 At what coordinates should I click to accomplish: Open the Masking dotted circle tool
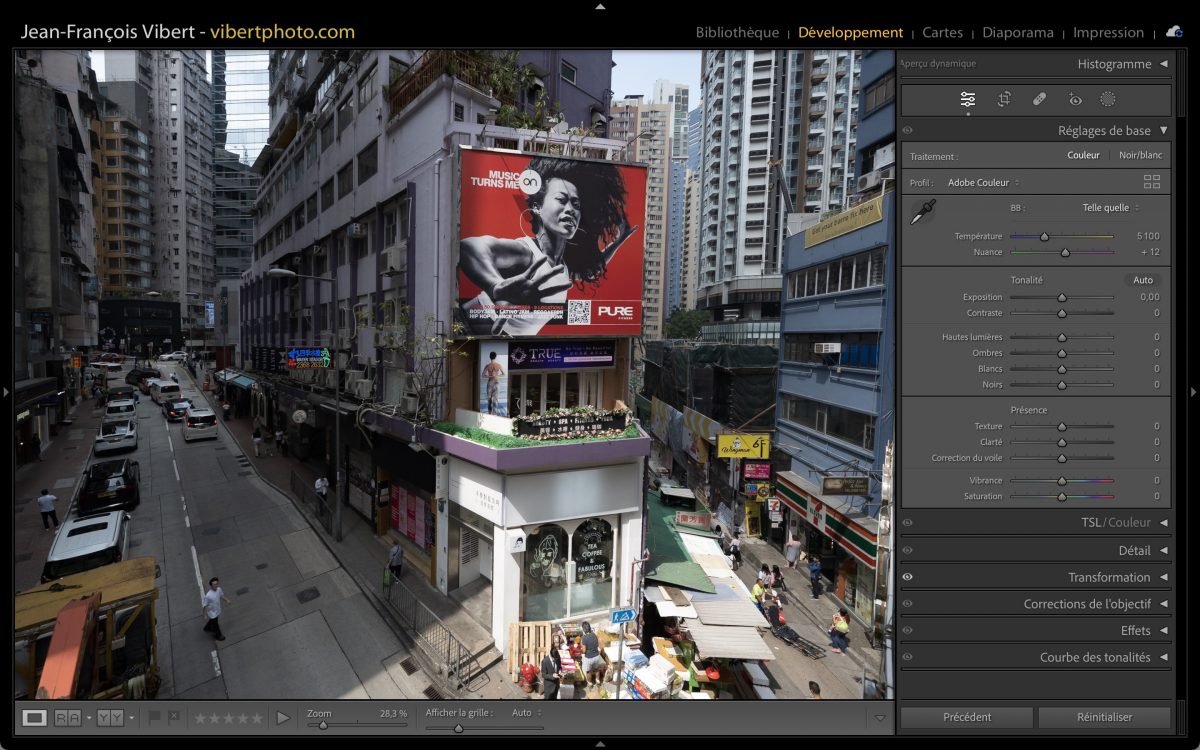[x=1108, y=99]
